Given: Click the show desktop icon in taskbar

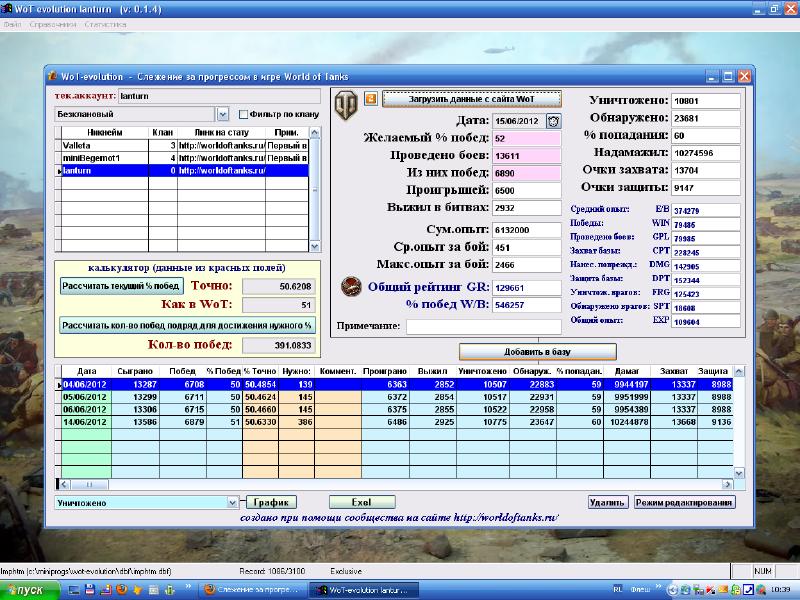Looking at the screenshot, I should pos(74,590).
